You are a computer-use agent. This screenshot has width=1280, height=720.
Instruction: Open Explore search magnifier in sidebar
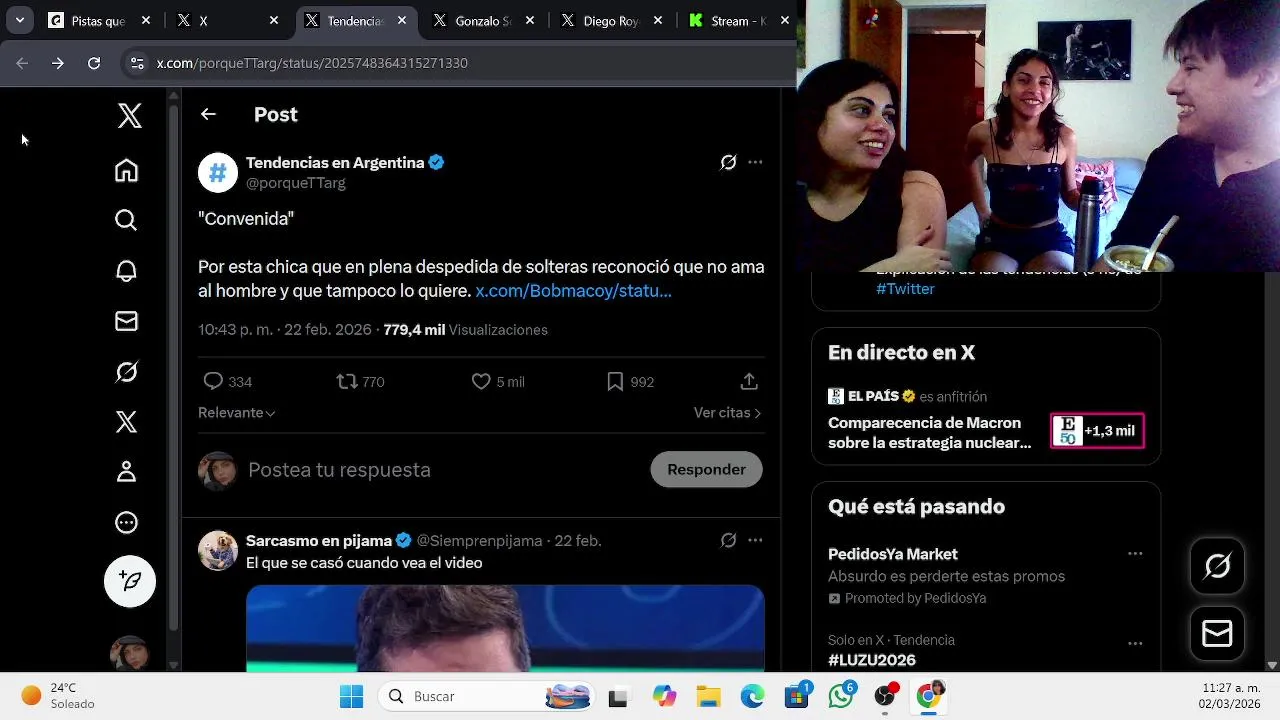[x=126, y=220]
